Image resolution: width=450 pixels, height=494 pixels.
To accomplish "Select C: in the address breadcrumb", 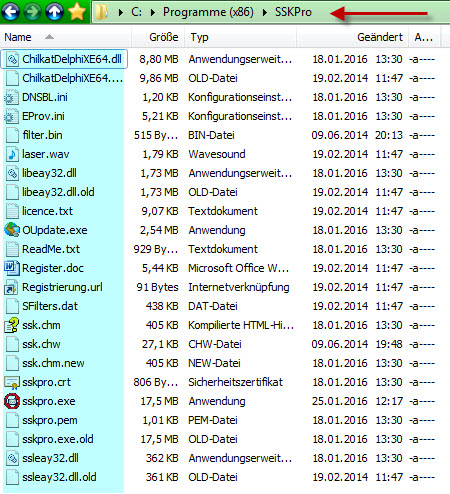I will click(x=136, y=12).
